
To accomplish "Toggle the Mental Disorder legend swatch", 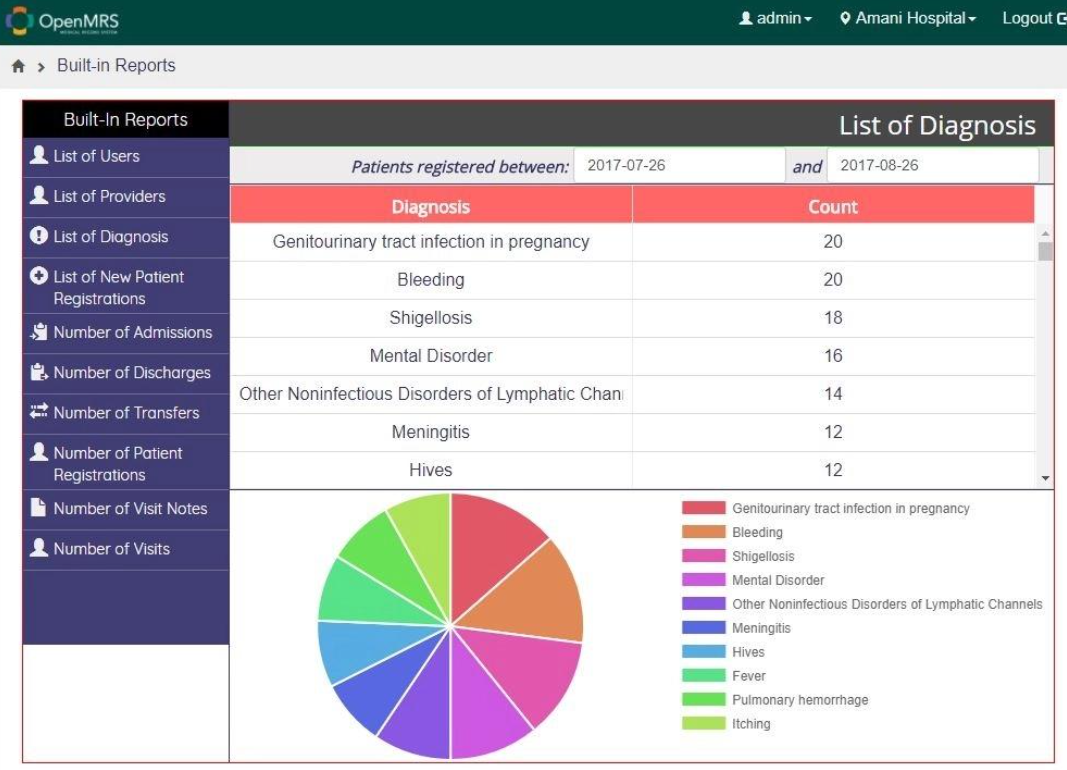I will pyautogui.click(x=704, y=580).
